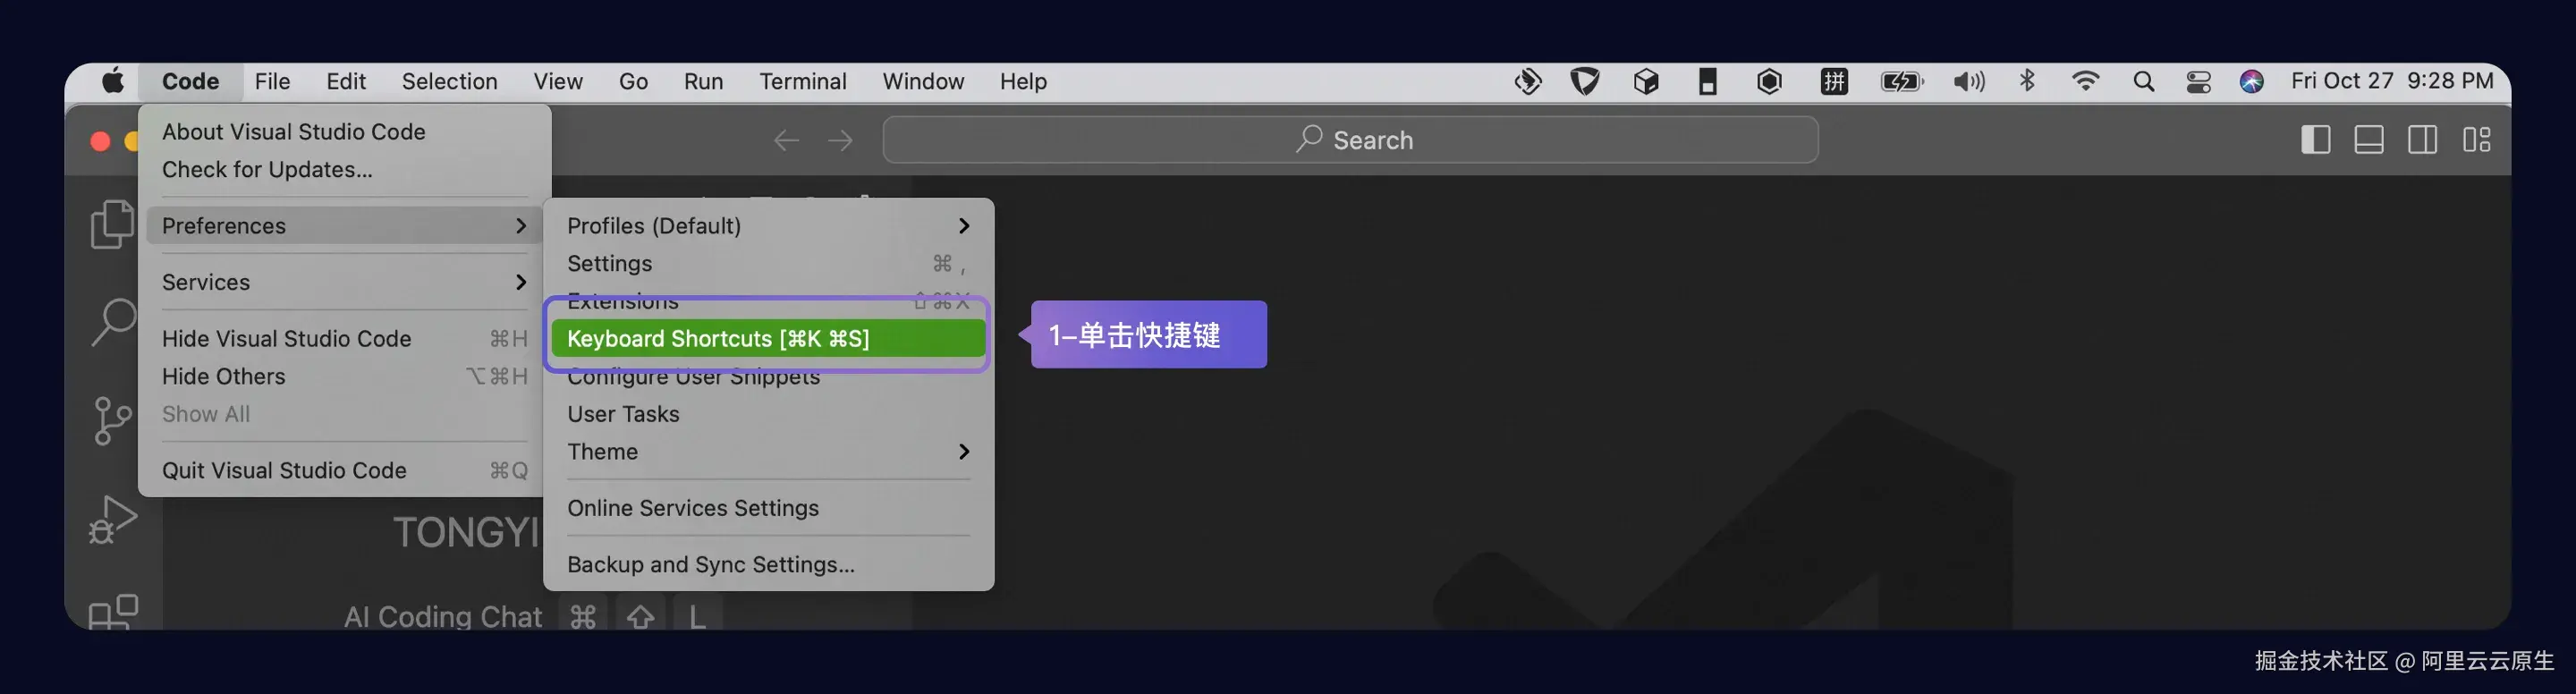Viewport: 2576px width, 694px height.
Task: Expand the Preferences submenu
Action: pyautogui.click(x=344, y=226)
